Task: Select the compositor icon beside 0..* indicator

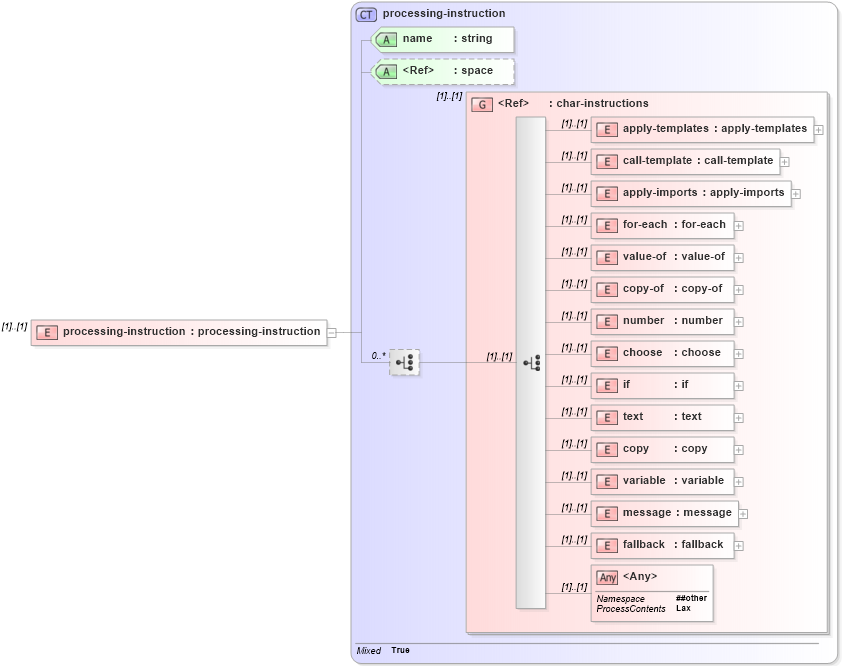Action: (404, 362)
